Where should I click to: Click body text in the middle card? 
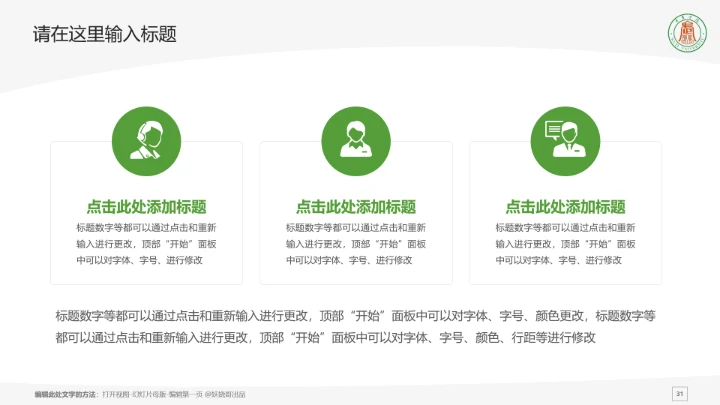point(356,244)
